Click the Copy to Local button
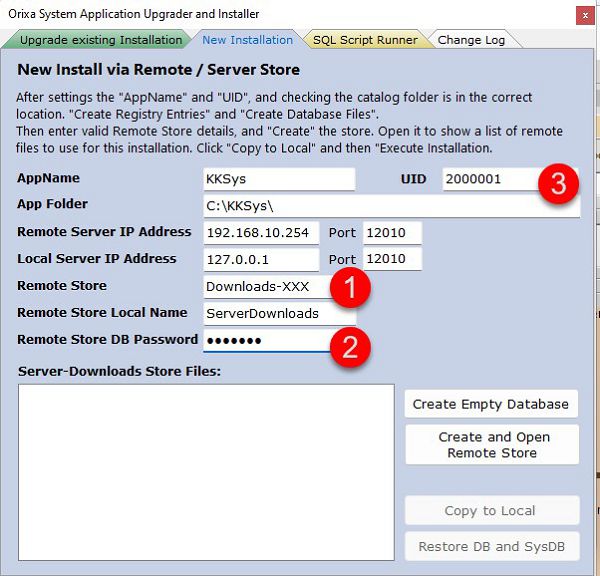600x576 pixels. pos(492,510)
